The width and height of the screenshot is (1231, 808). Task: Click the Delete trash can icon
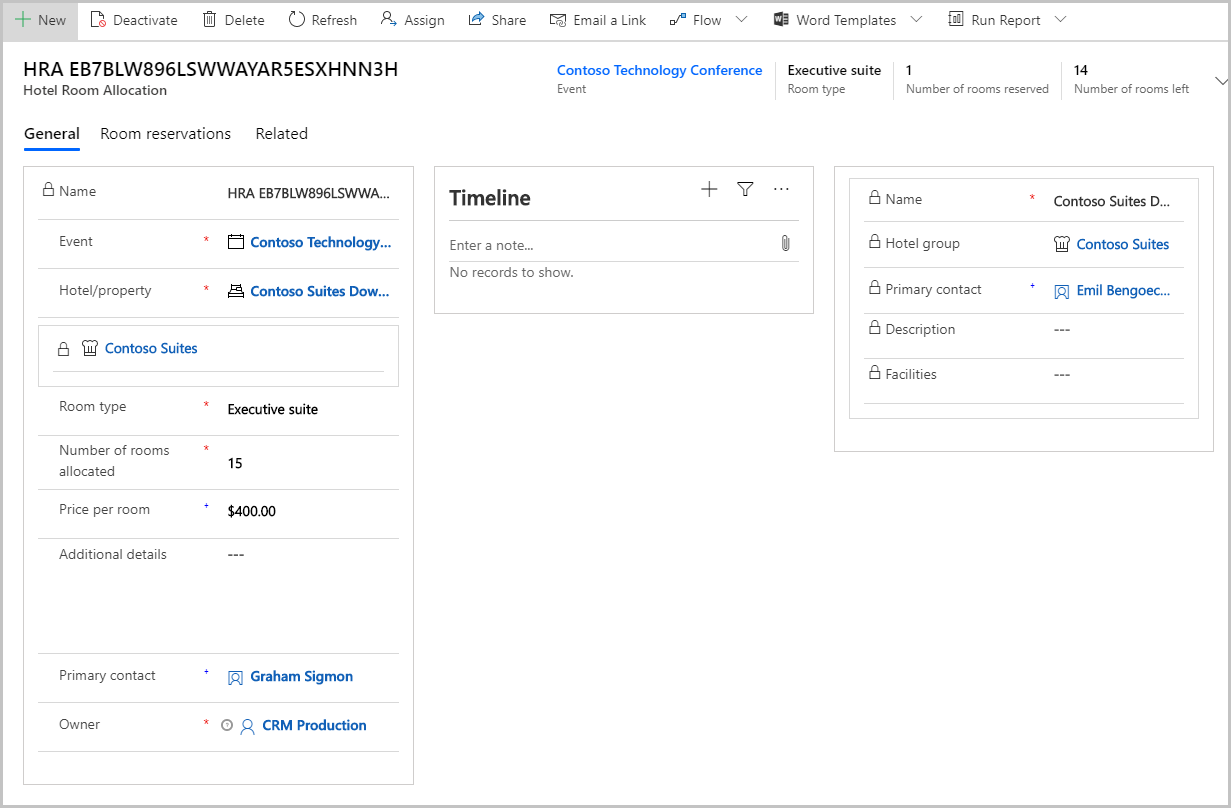point(209,20)
